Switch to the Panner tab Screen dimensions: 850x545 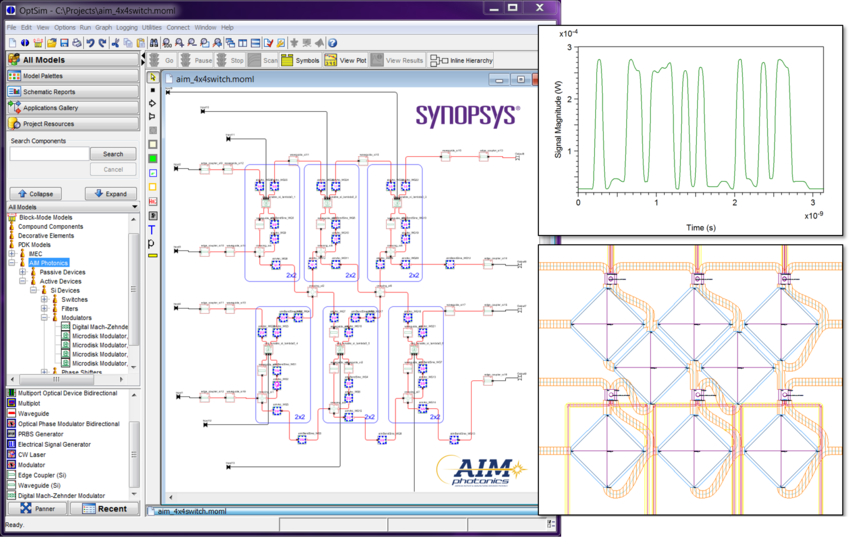[x=37, y=509]
